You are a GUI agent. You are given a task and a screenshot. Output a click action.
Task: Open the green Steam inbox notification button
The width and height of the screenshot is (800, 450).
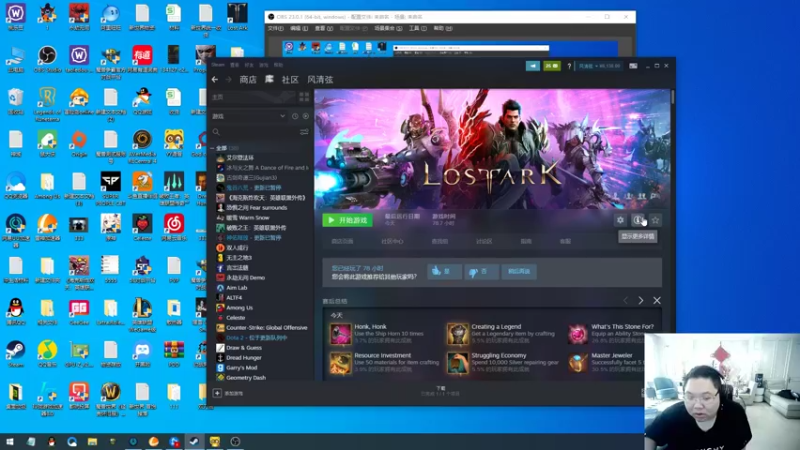click(552, 66)
